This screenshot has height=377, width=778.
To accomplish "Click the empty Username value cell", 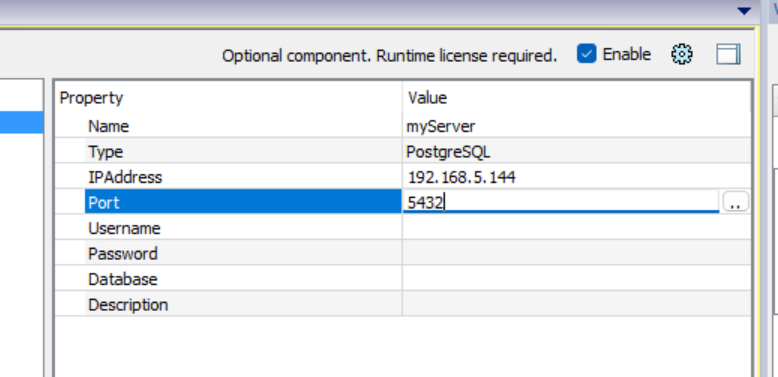I will (577, 228).
